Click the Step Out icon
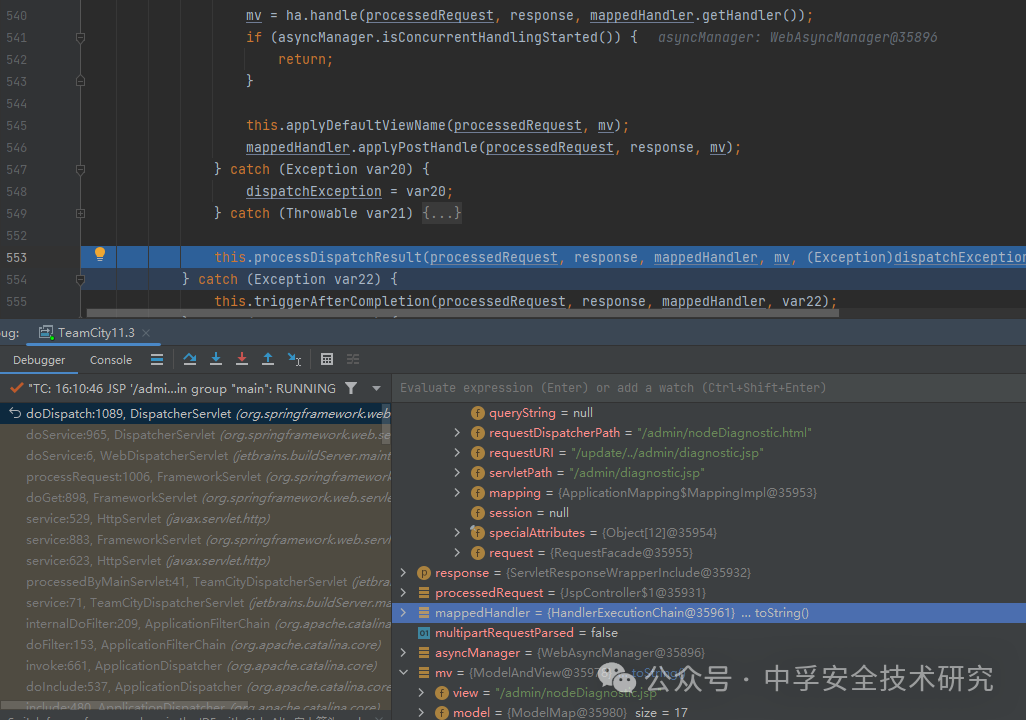This screenshot has width=1026, height=720. pos(268,359)
